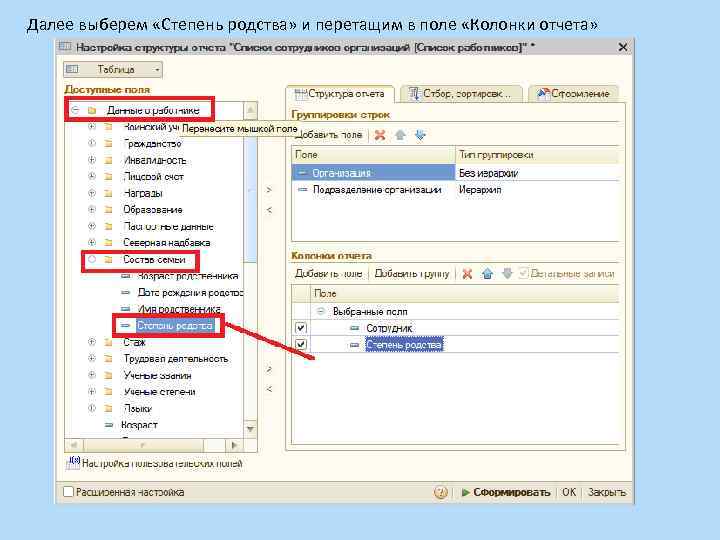Screen dimensions: 720x540
Task: Expand Образование folder
Action: tap(92, 209)
